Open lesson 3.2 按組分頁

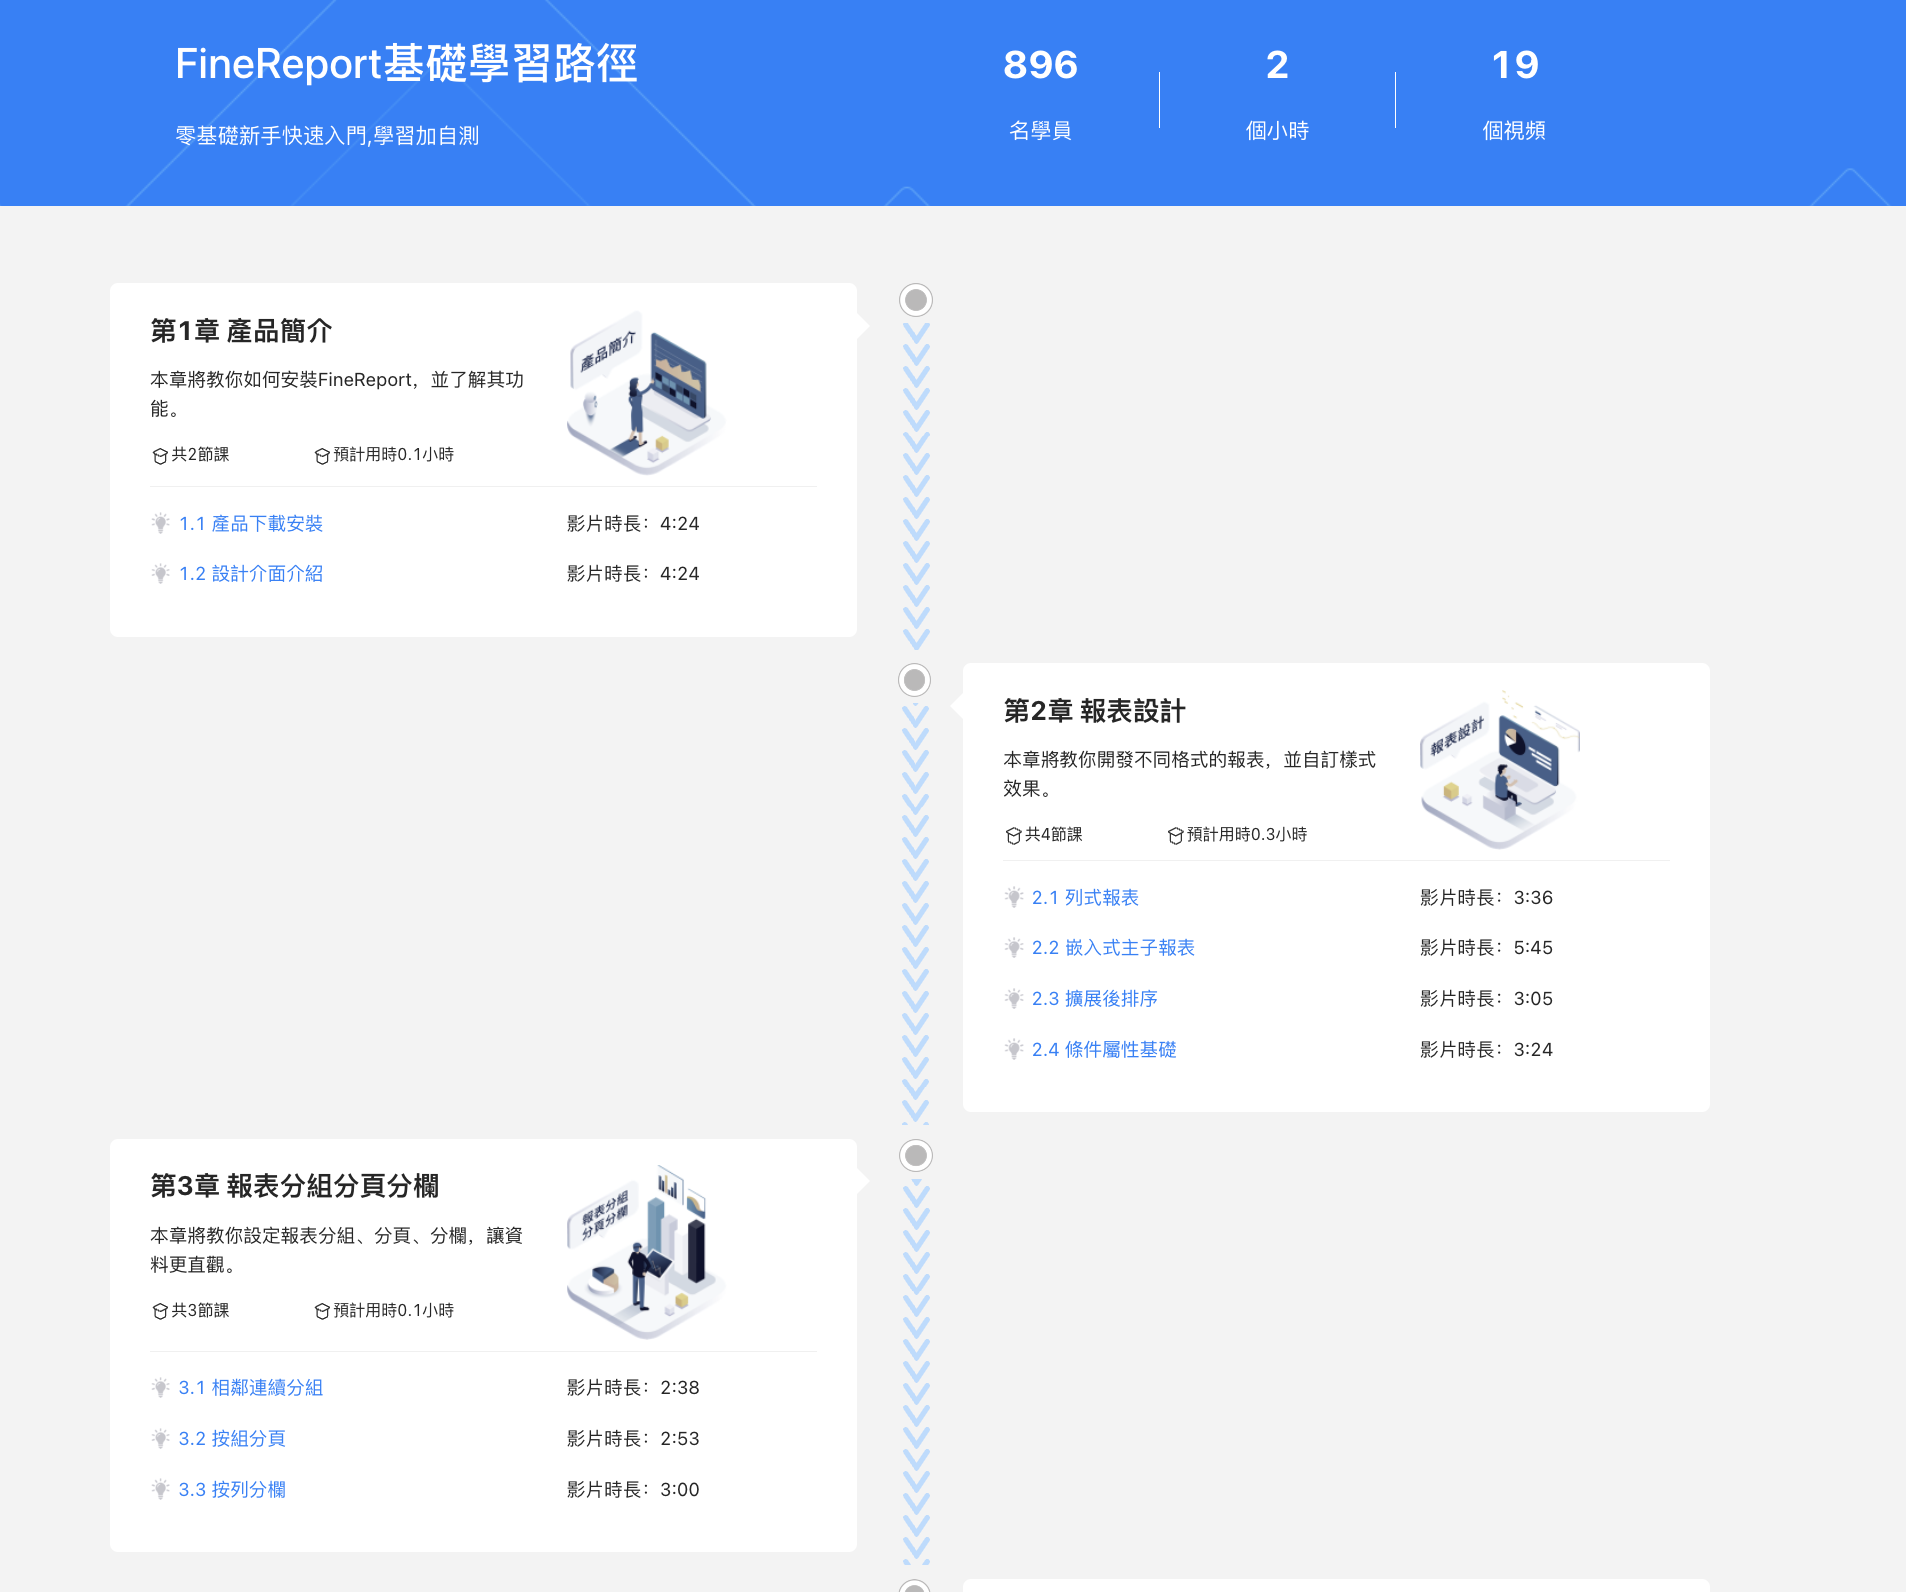pos(232,1438)
